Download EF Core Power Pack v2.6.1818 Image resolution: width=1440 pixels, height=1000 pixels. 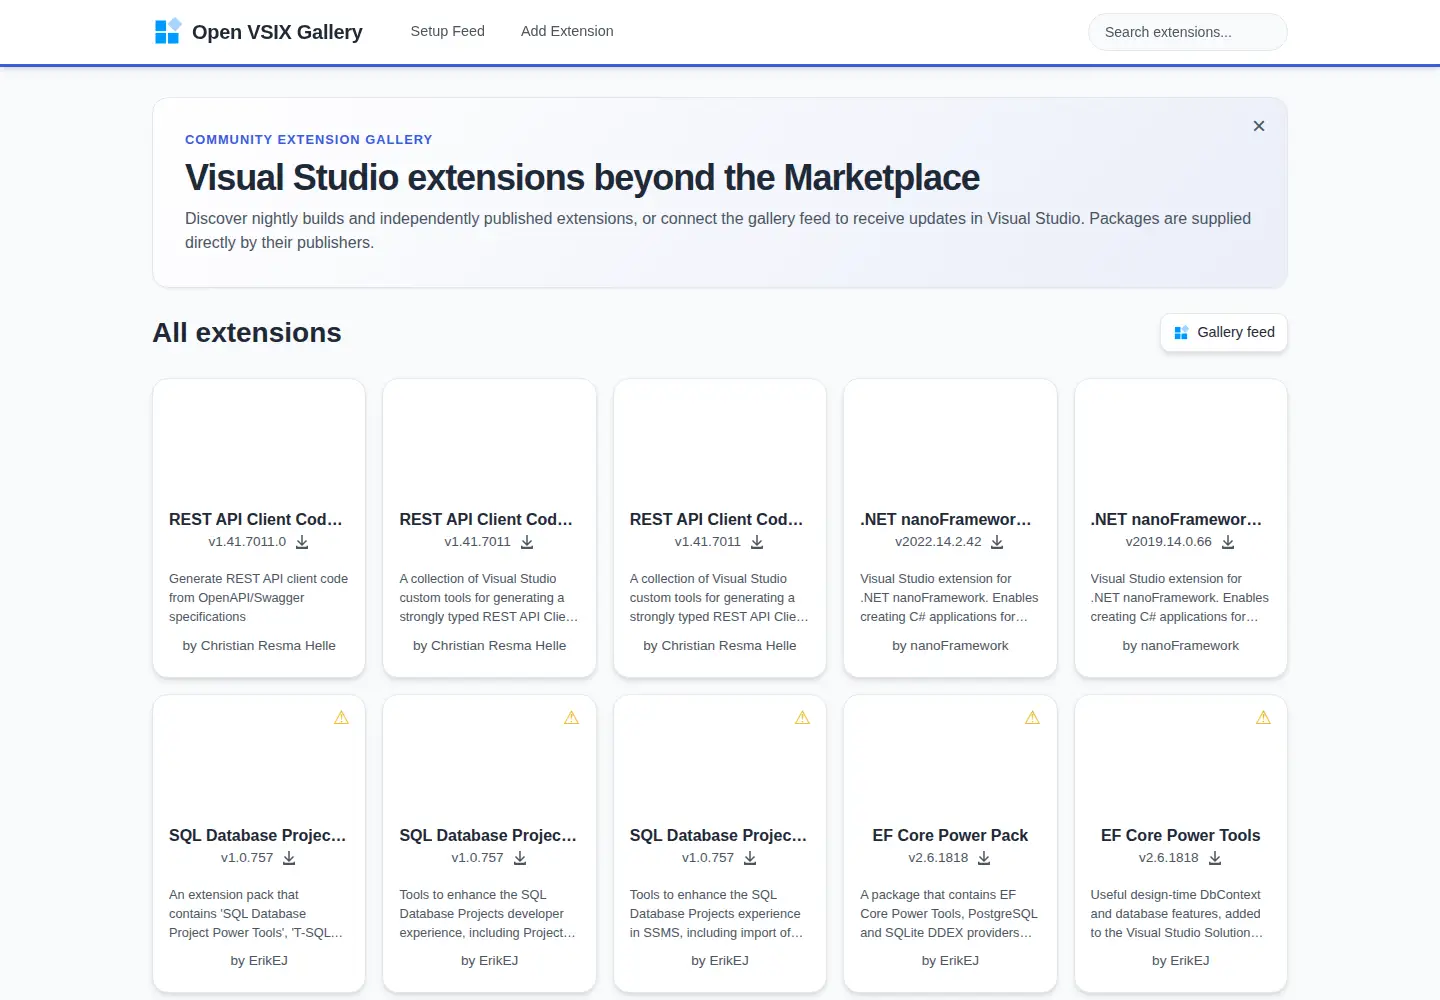point(984,858)
